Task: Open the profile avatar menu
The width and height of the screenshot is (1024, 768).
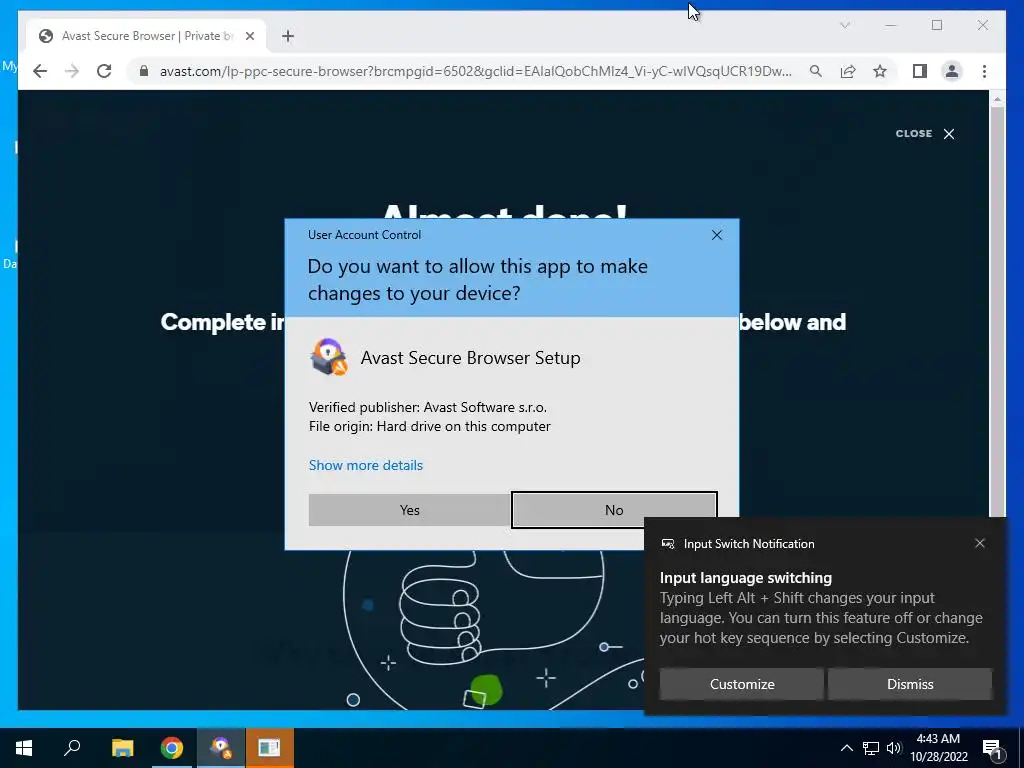Action: 952,71
